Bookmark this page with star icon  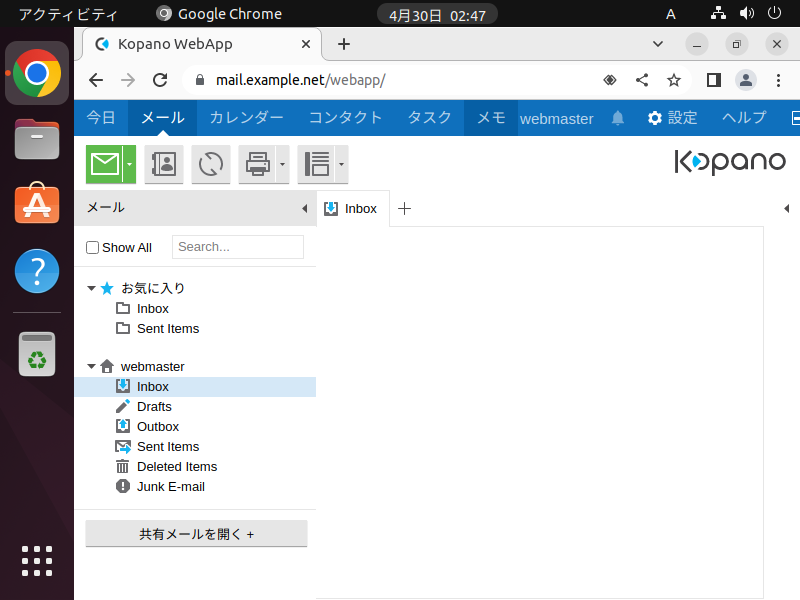click(x=674, y=80)
